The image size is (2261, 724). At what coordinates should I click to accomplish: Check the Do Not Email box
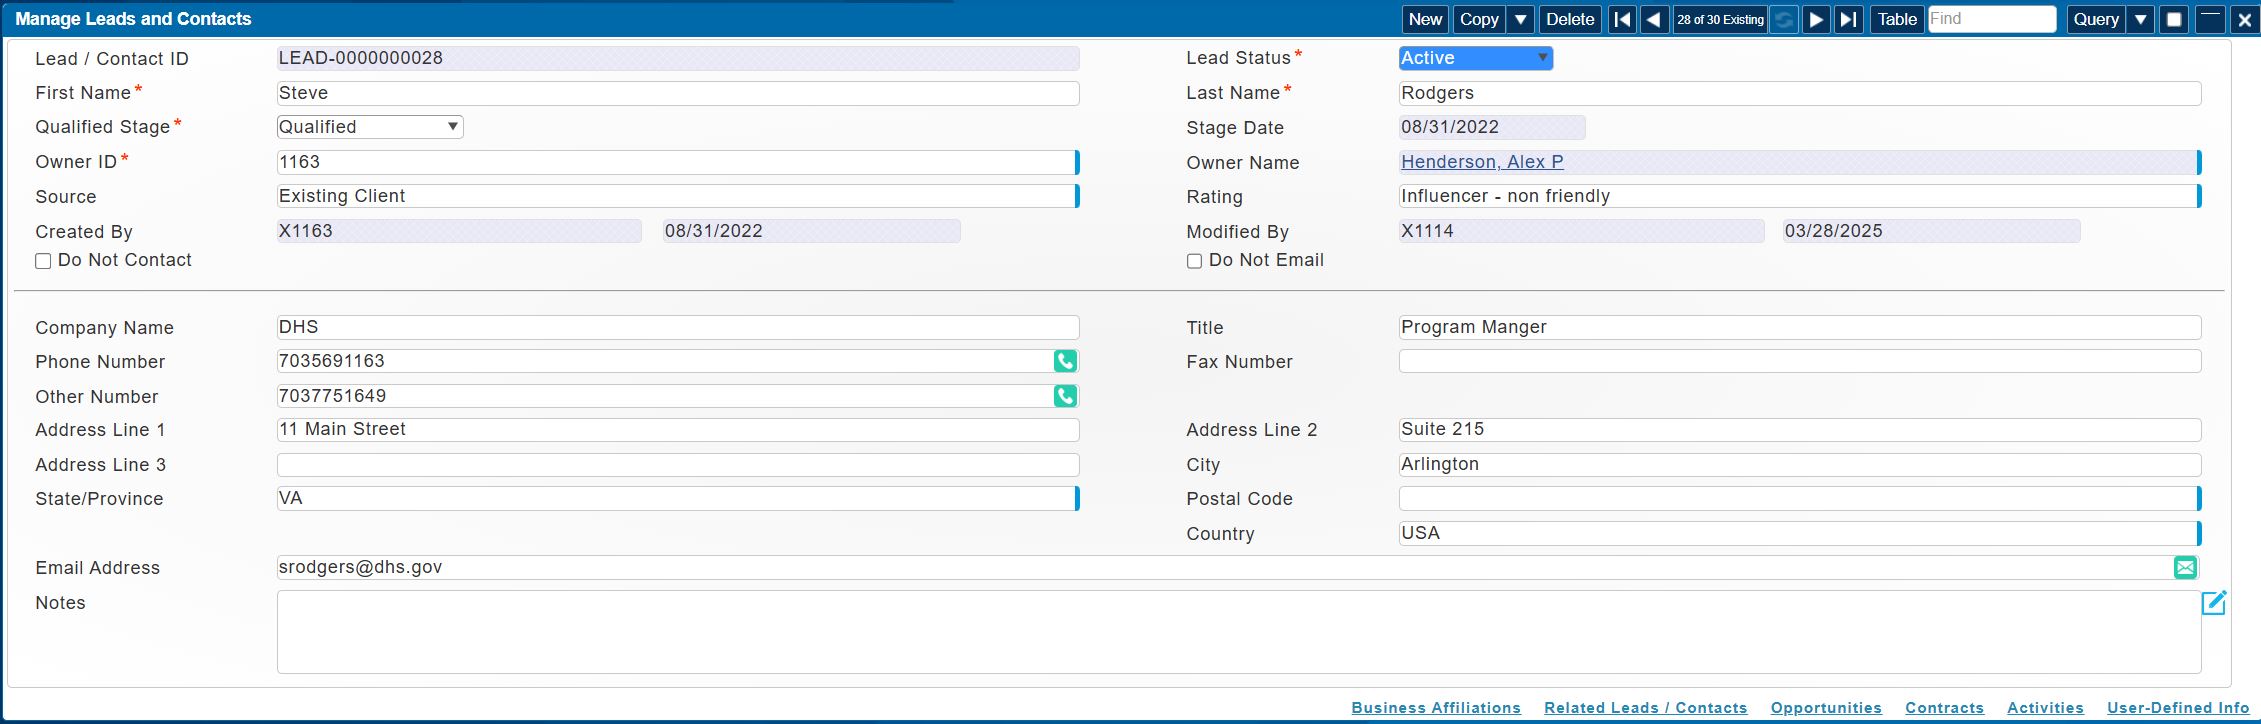tap(1194, 261)
